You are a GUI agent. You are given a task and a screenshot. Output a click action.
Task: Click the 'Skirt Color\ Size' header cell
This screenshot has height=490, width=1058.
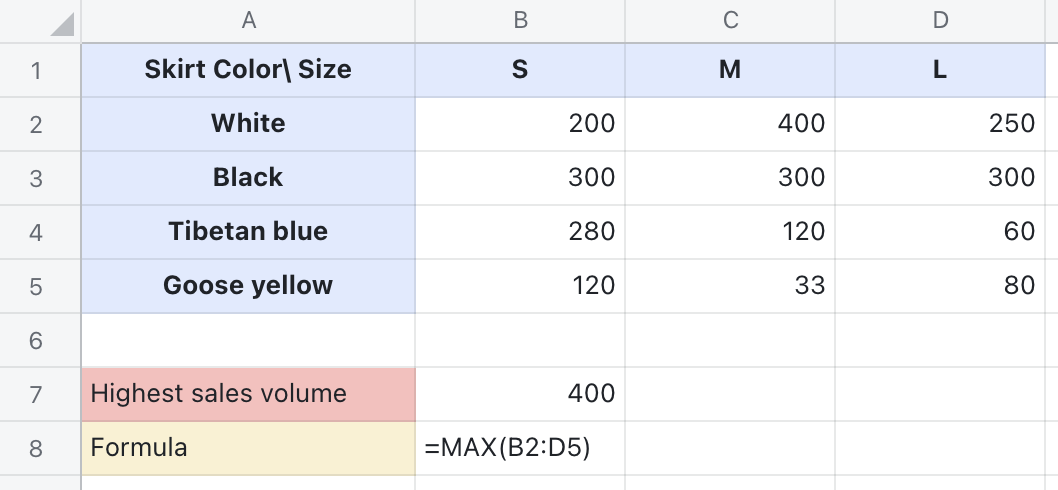[248, 70]
